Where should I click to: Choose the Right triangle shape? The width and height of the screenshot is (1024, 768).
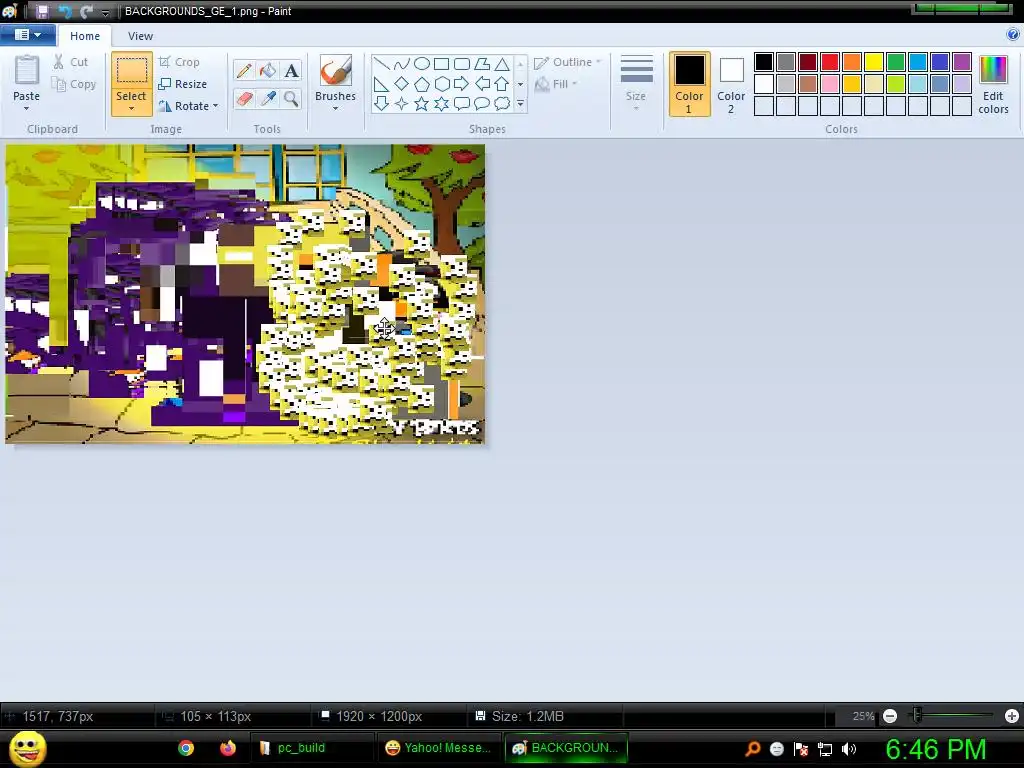click(x=382, y=84)
